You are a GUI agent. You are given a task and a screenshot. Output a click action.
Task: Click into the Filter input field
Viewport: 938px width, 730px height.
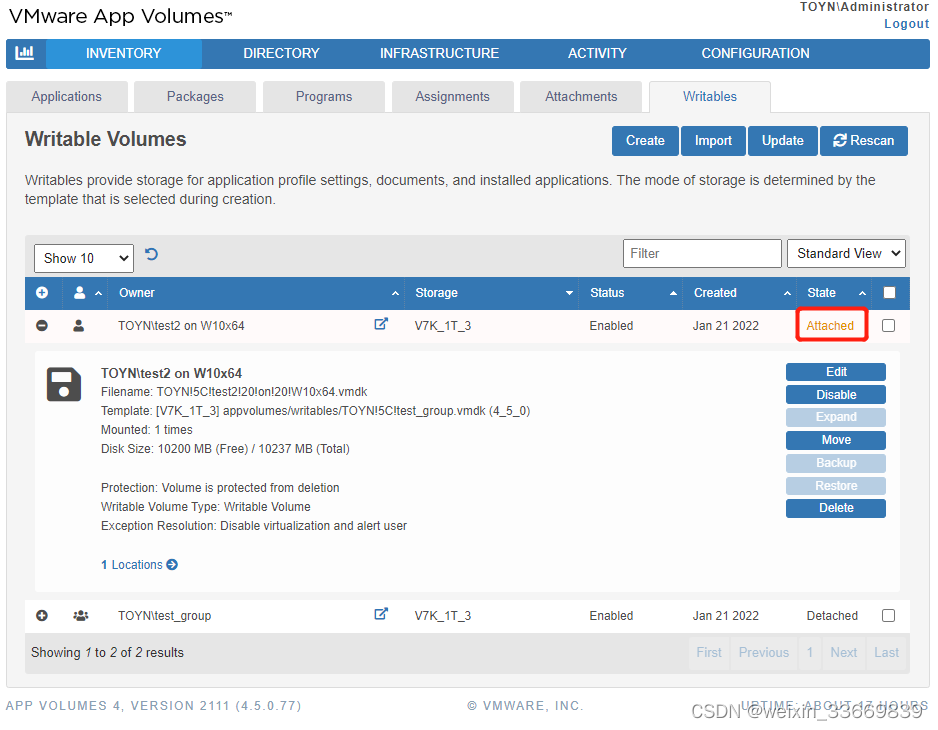click(702, 254)
